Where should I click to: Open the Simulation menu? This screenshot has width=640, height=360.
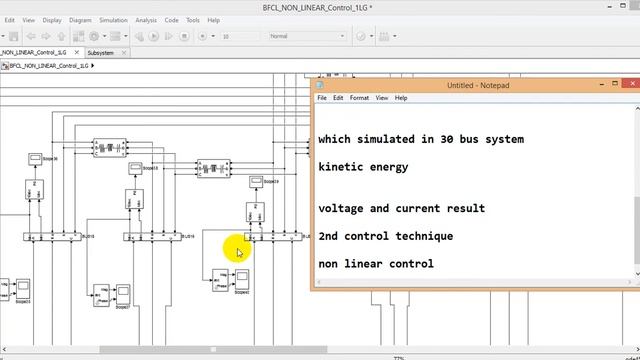(113, 20)
